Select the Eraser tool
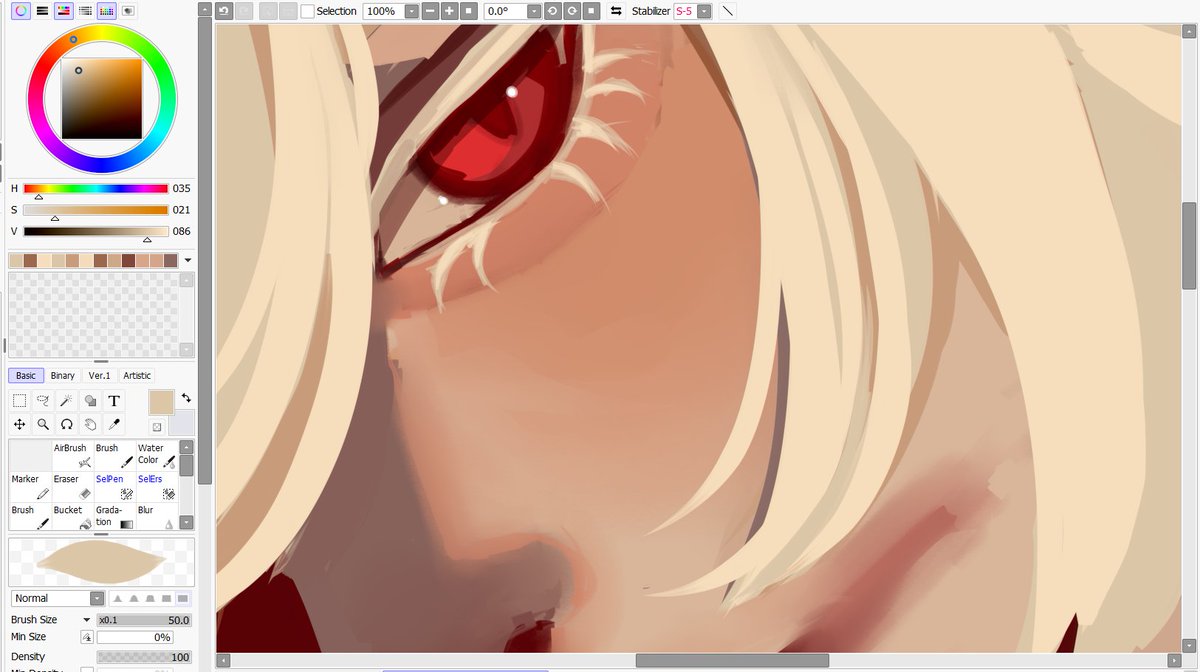Screen dimensions: 1200x672 coord(71,486)
